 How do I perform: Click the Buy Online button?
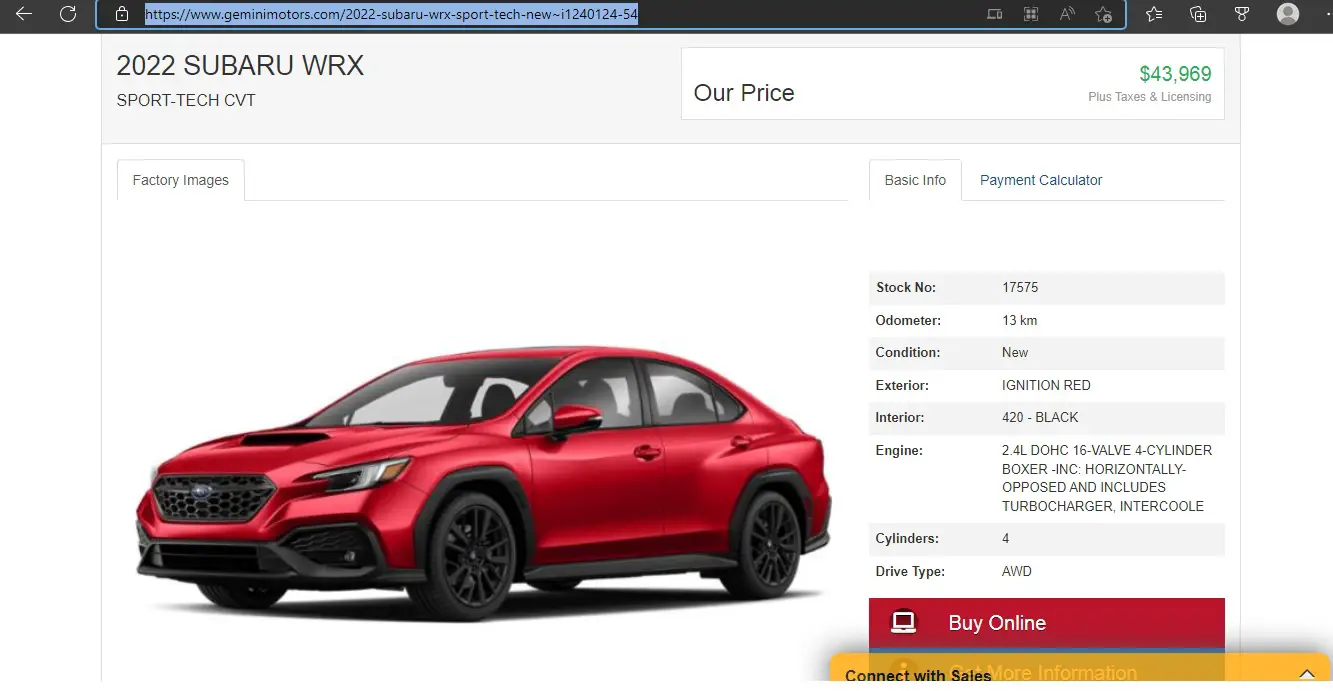click(x=1047, y=623)
